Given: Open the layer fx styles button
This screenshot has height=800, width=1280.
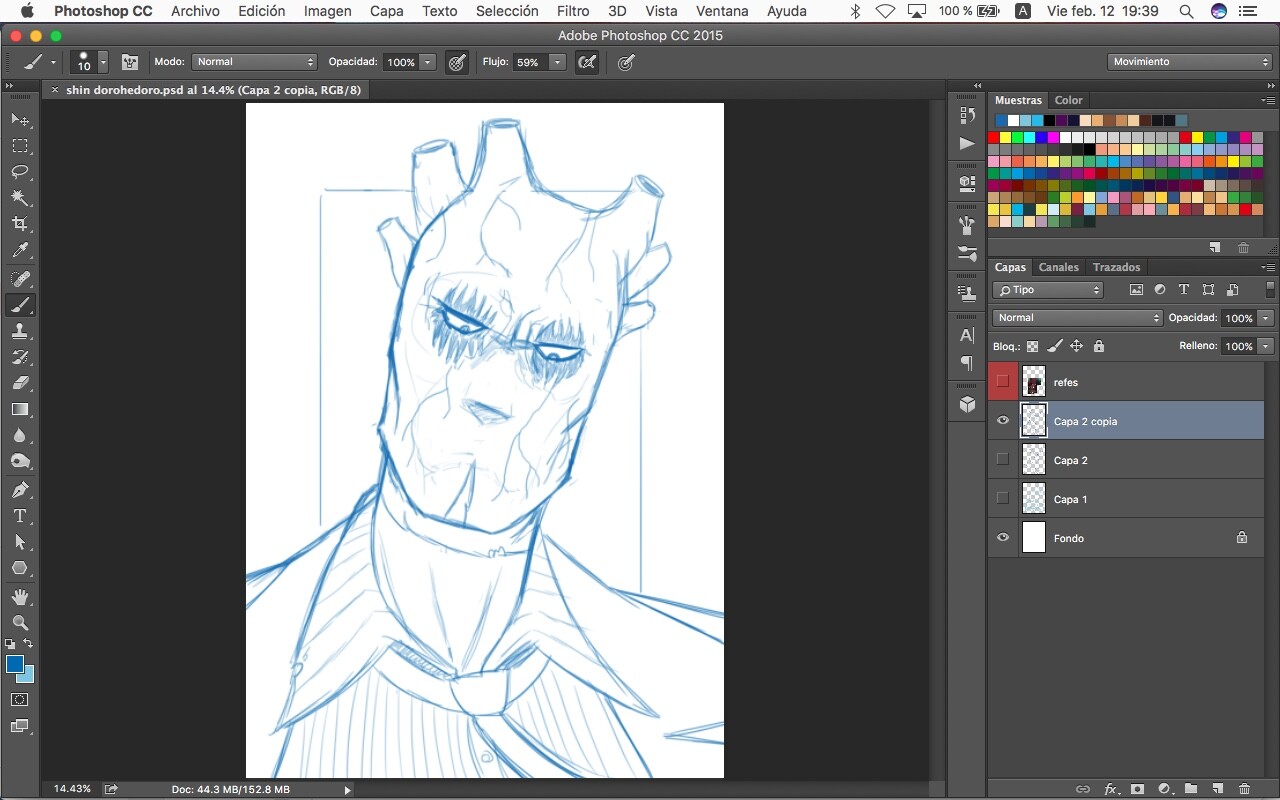Looking at the screenshot, I should point(1110,789).
